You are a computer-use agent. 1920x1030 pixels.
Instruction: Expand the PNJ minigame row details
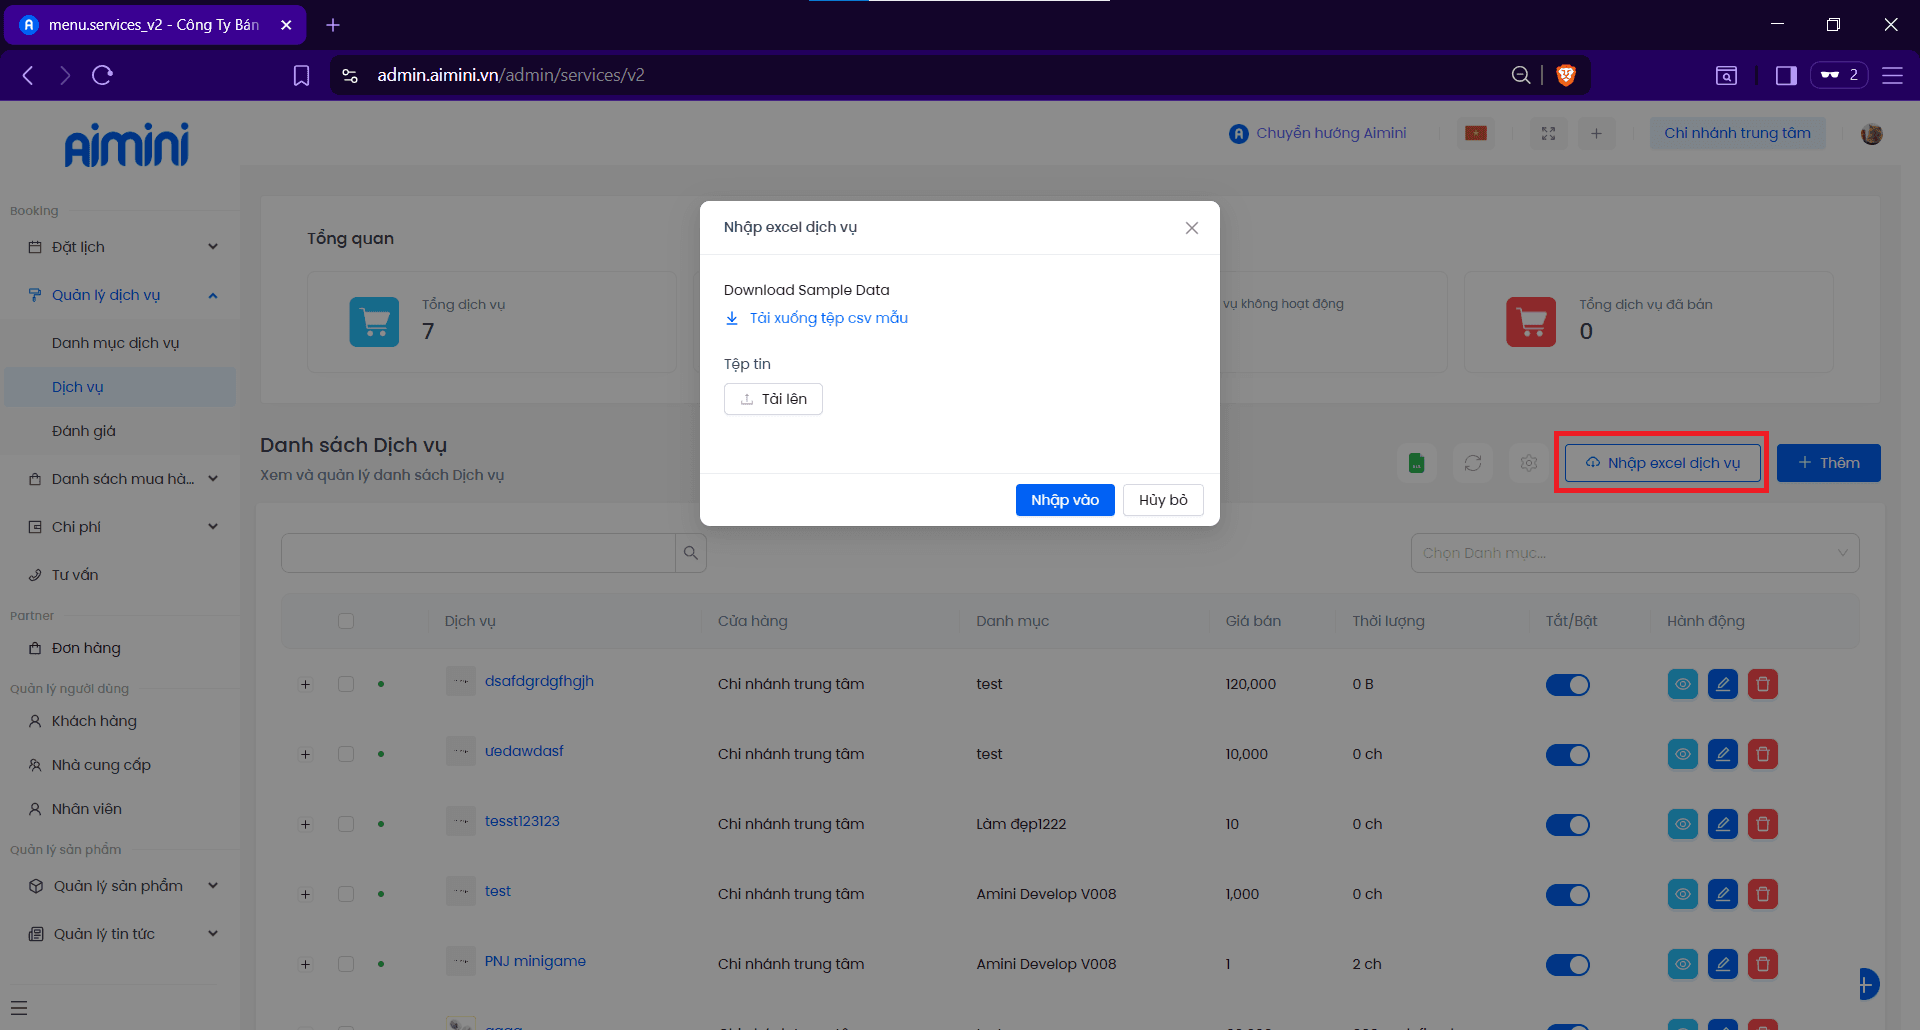[x=305, y=965]
